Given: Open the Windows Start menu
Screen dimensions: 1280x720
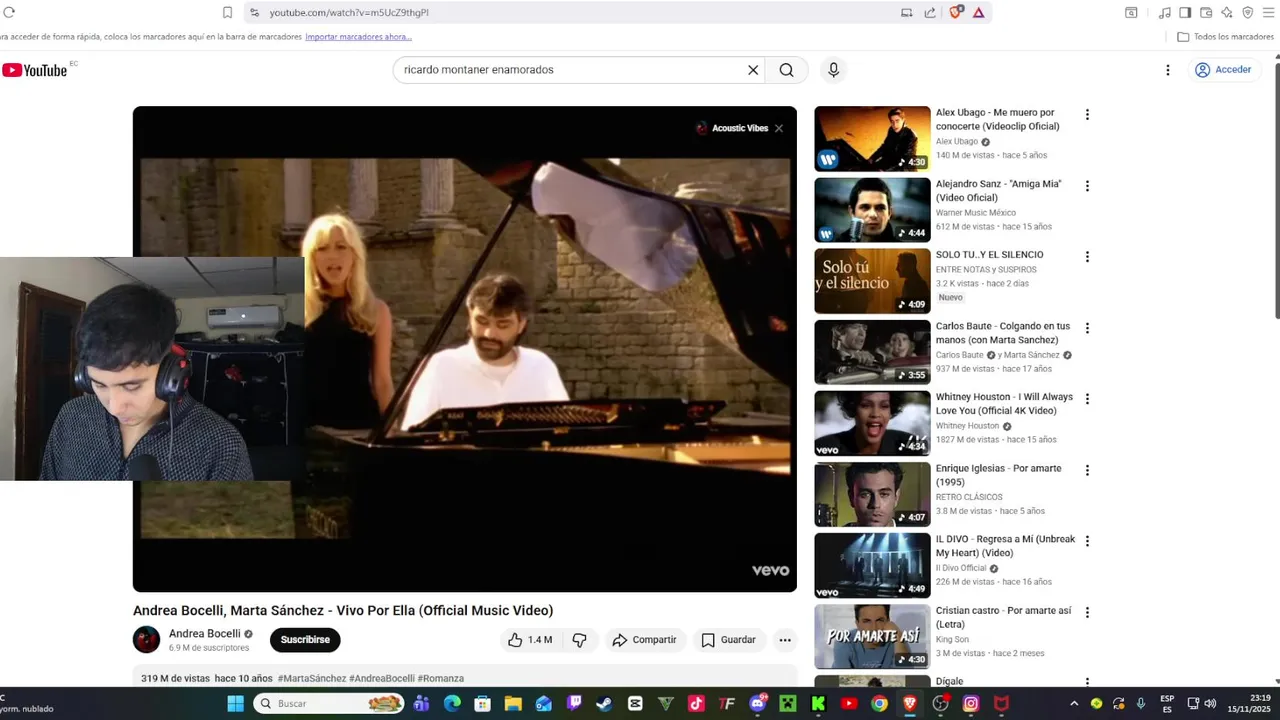Looking at the screenshot, I should [235, 704].
